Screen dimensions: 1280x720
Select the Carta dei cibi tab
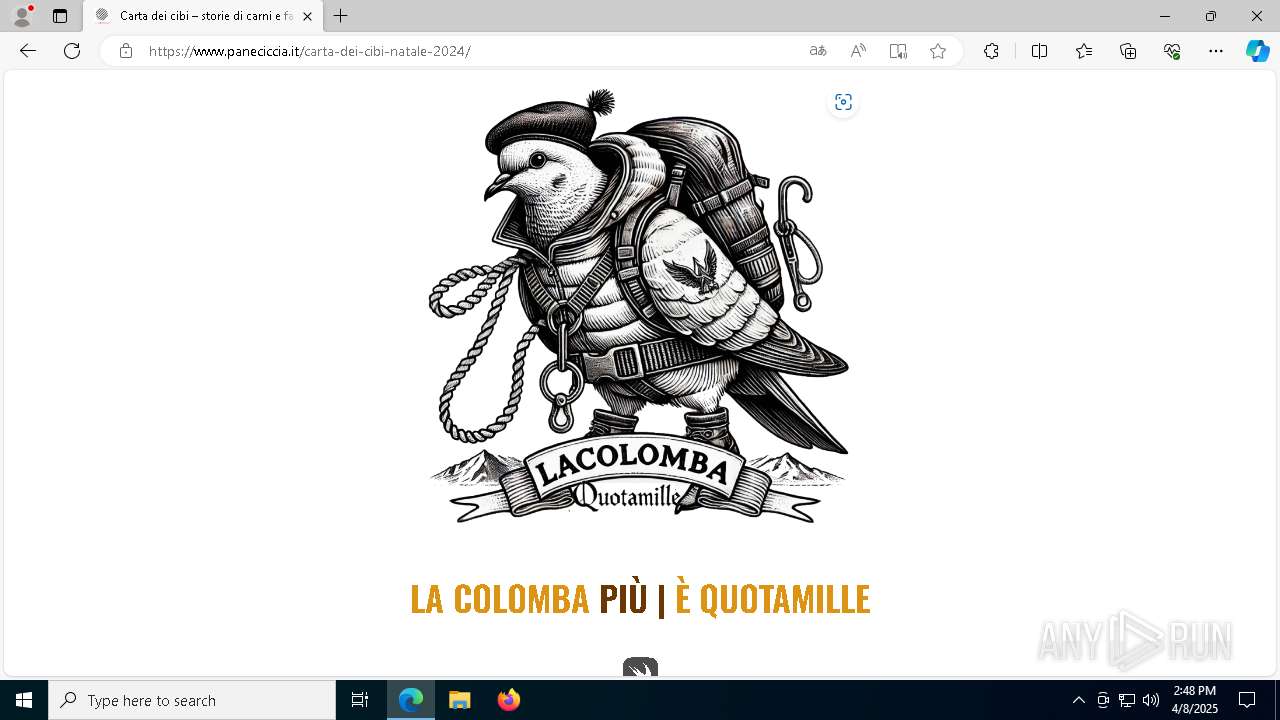[203, 16]
